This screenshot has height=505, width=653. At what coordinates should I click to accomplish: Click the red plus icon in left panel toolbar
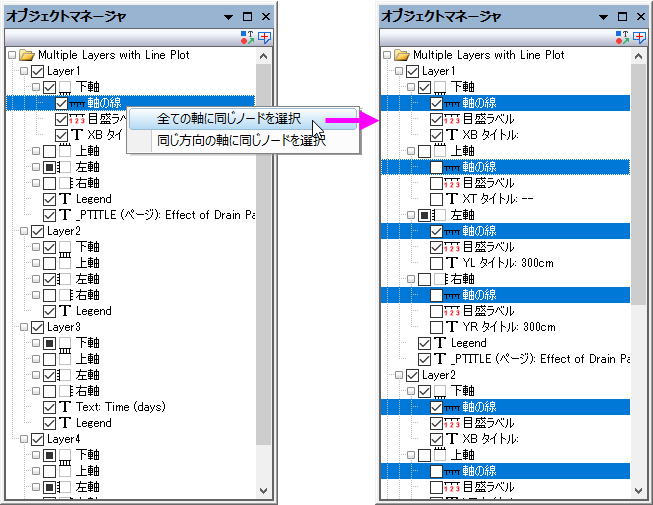pyautogui.click(x=264, y=37)
